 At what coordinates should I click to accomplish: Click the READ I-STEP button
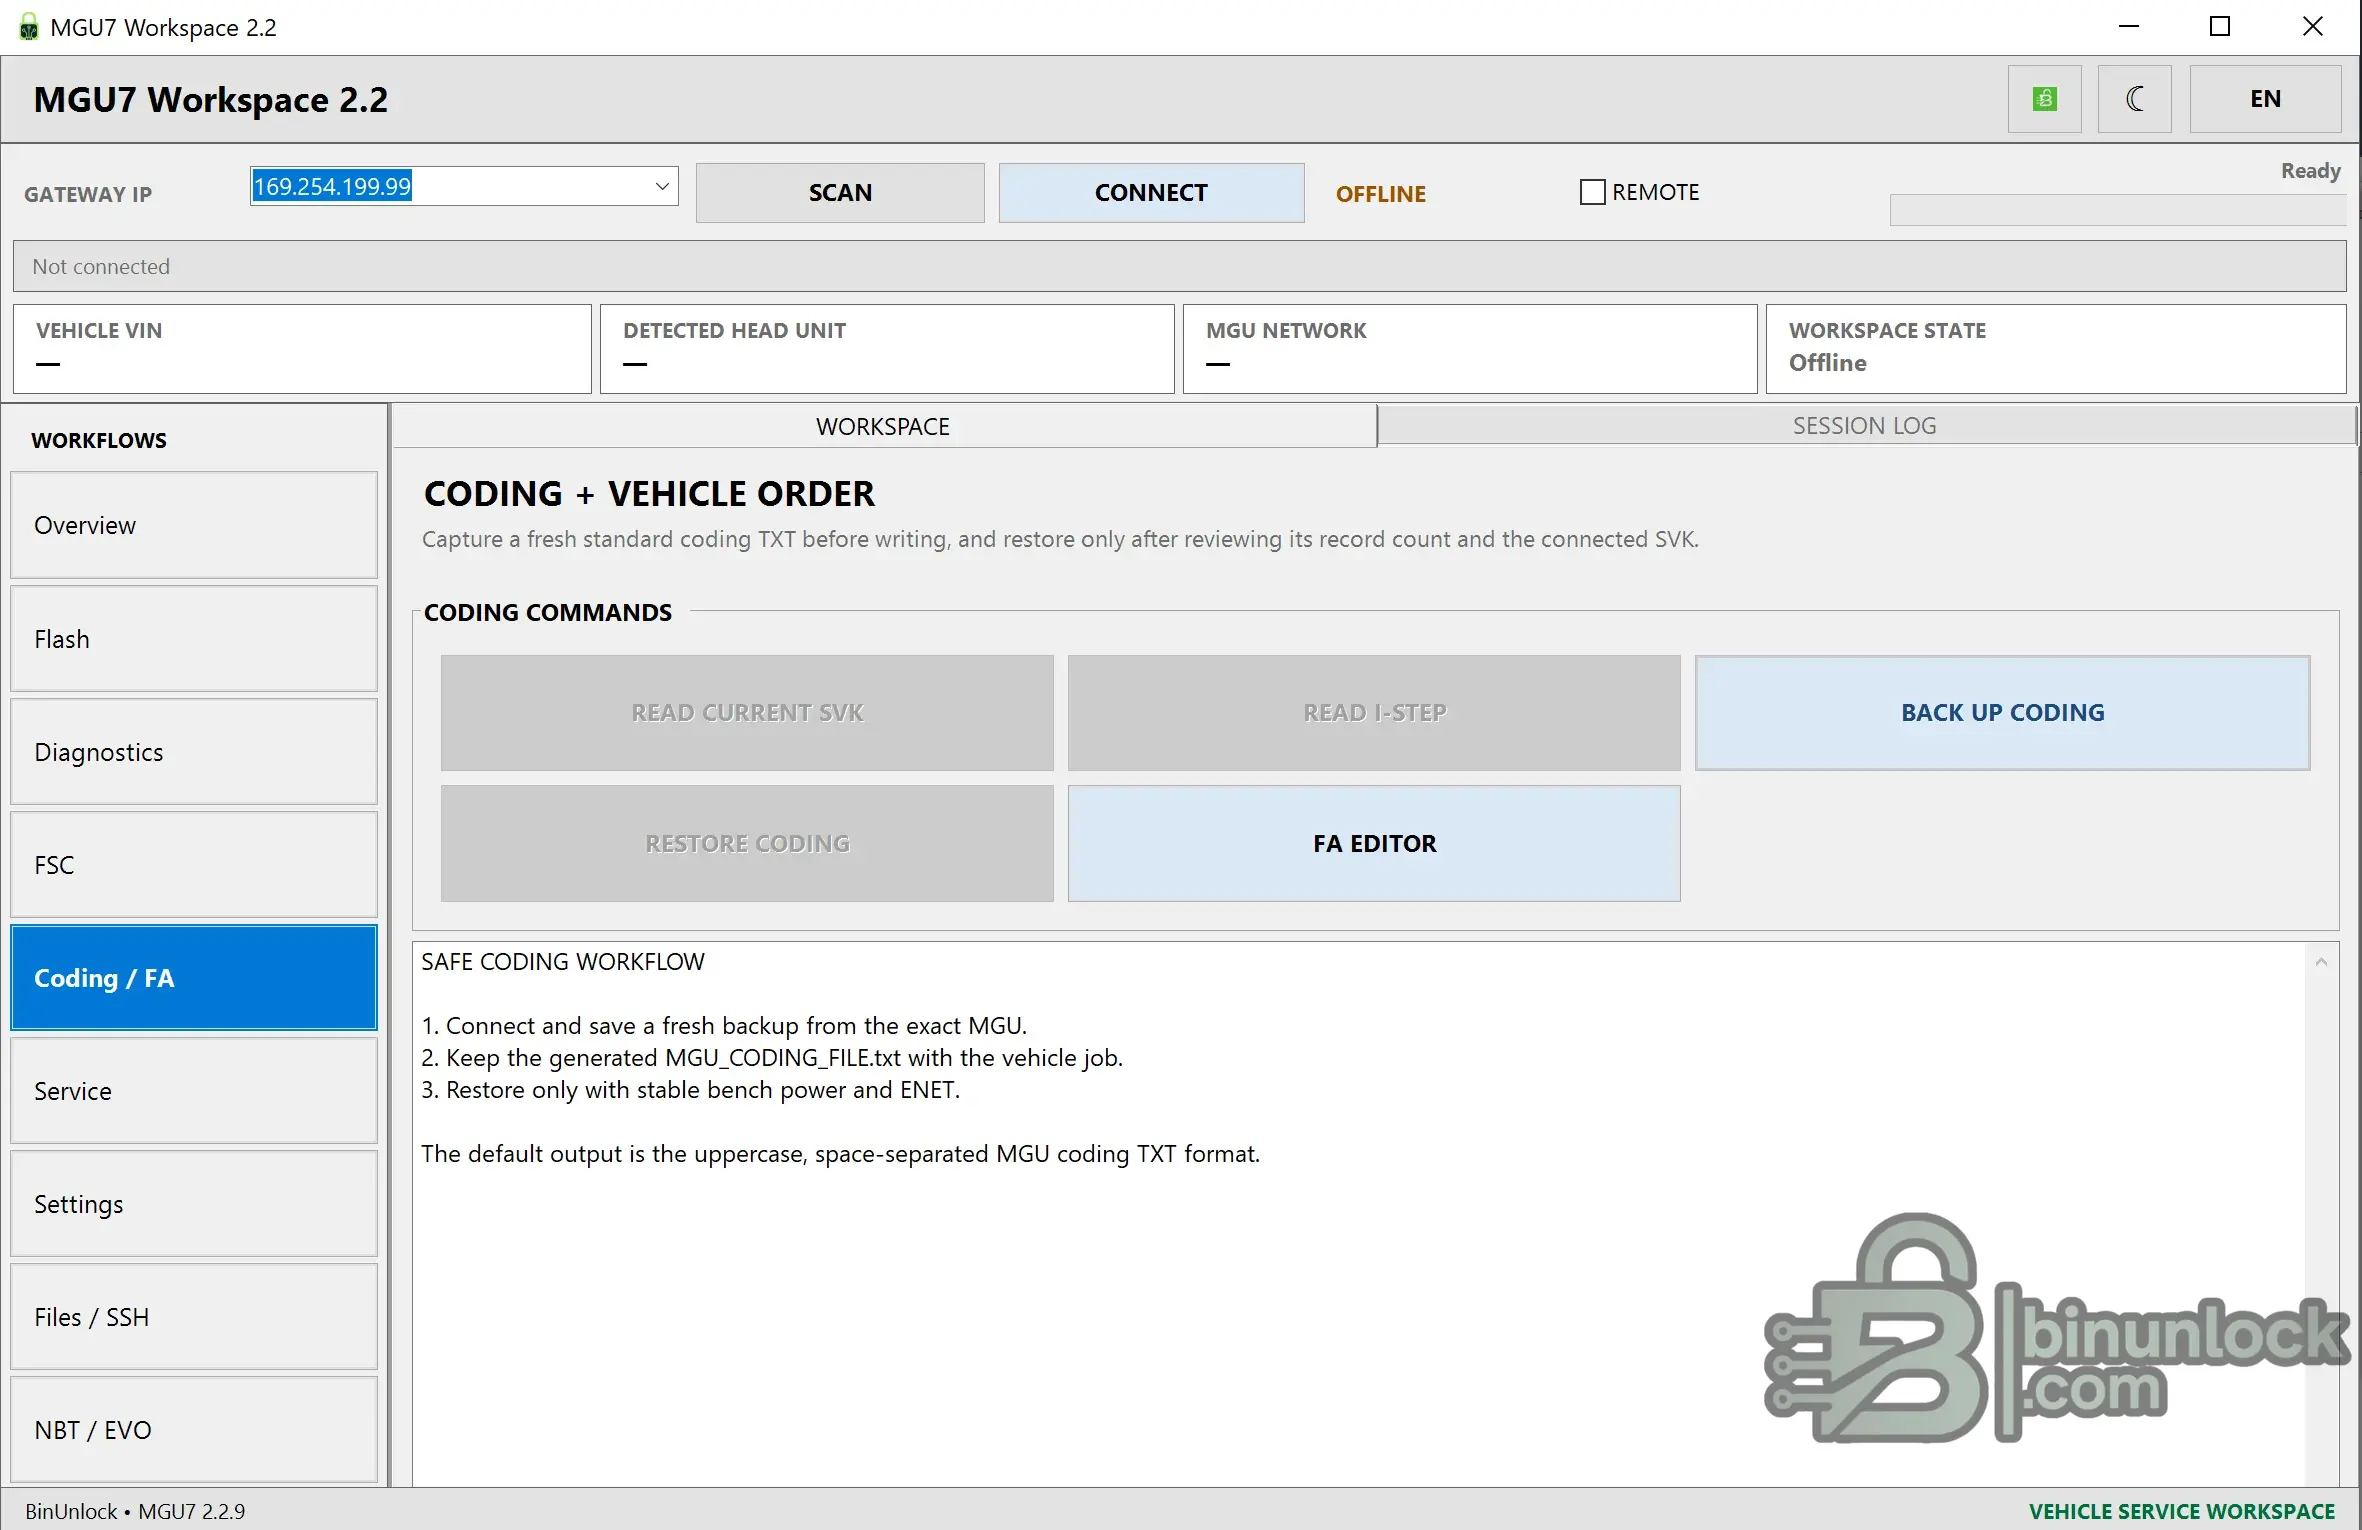click(x=1374, y=713)
